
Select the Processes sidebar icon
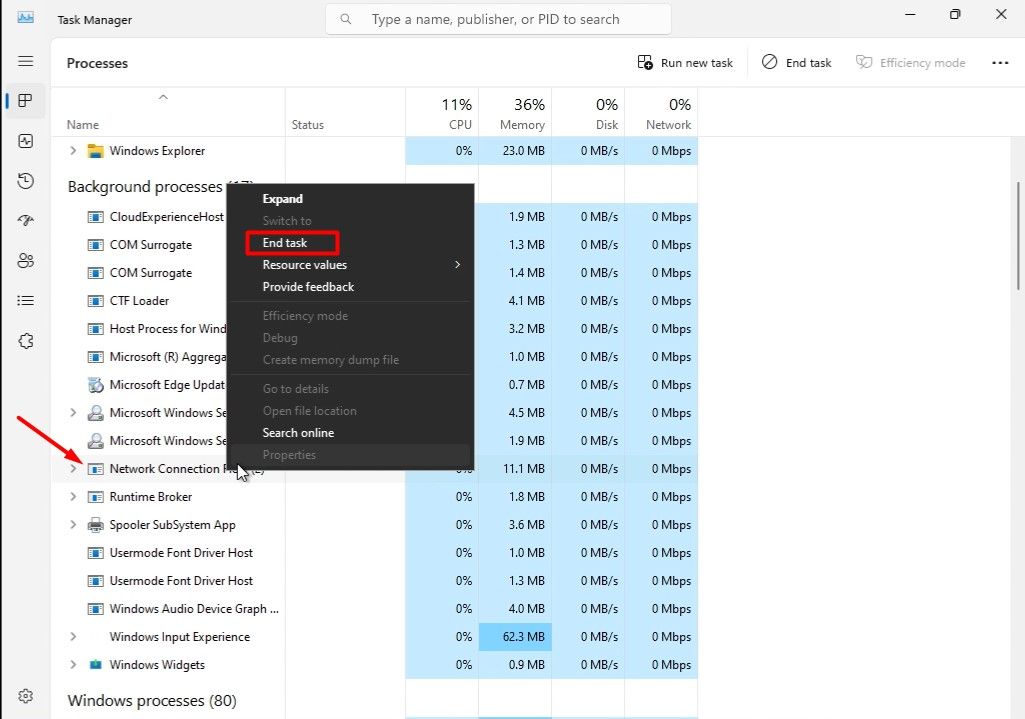point(25,100)
